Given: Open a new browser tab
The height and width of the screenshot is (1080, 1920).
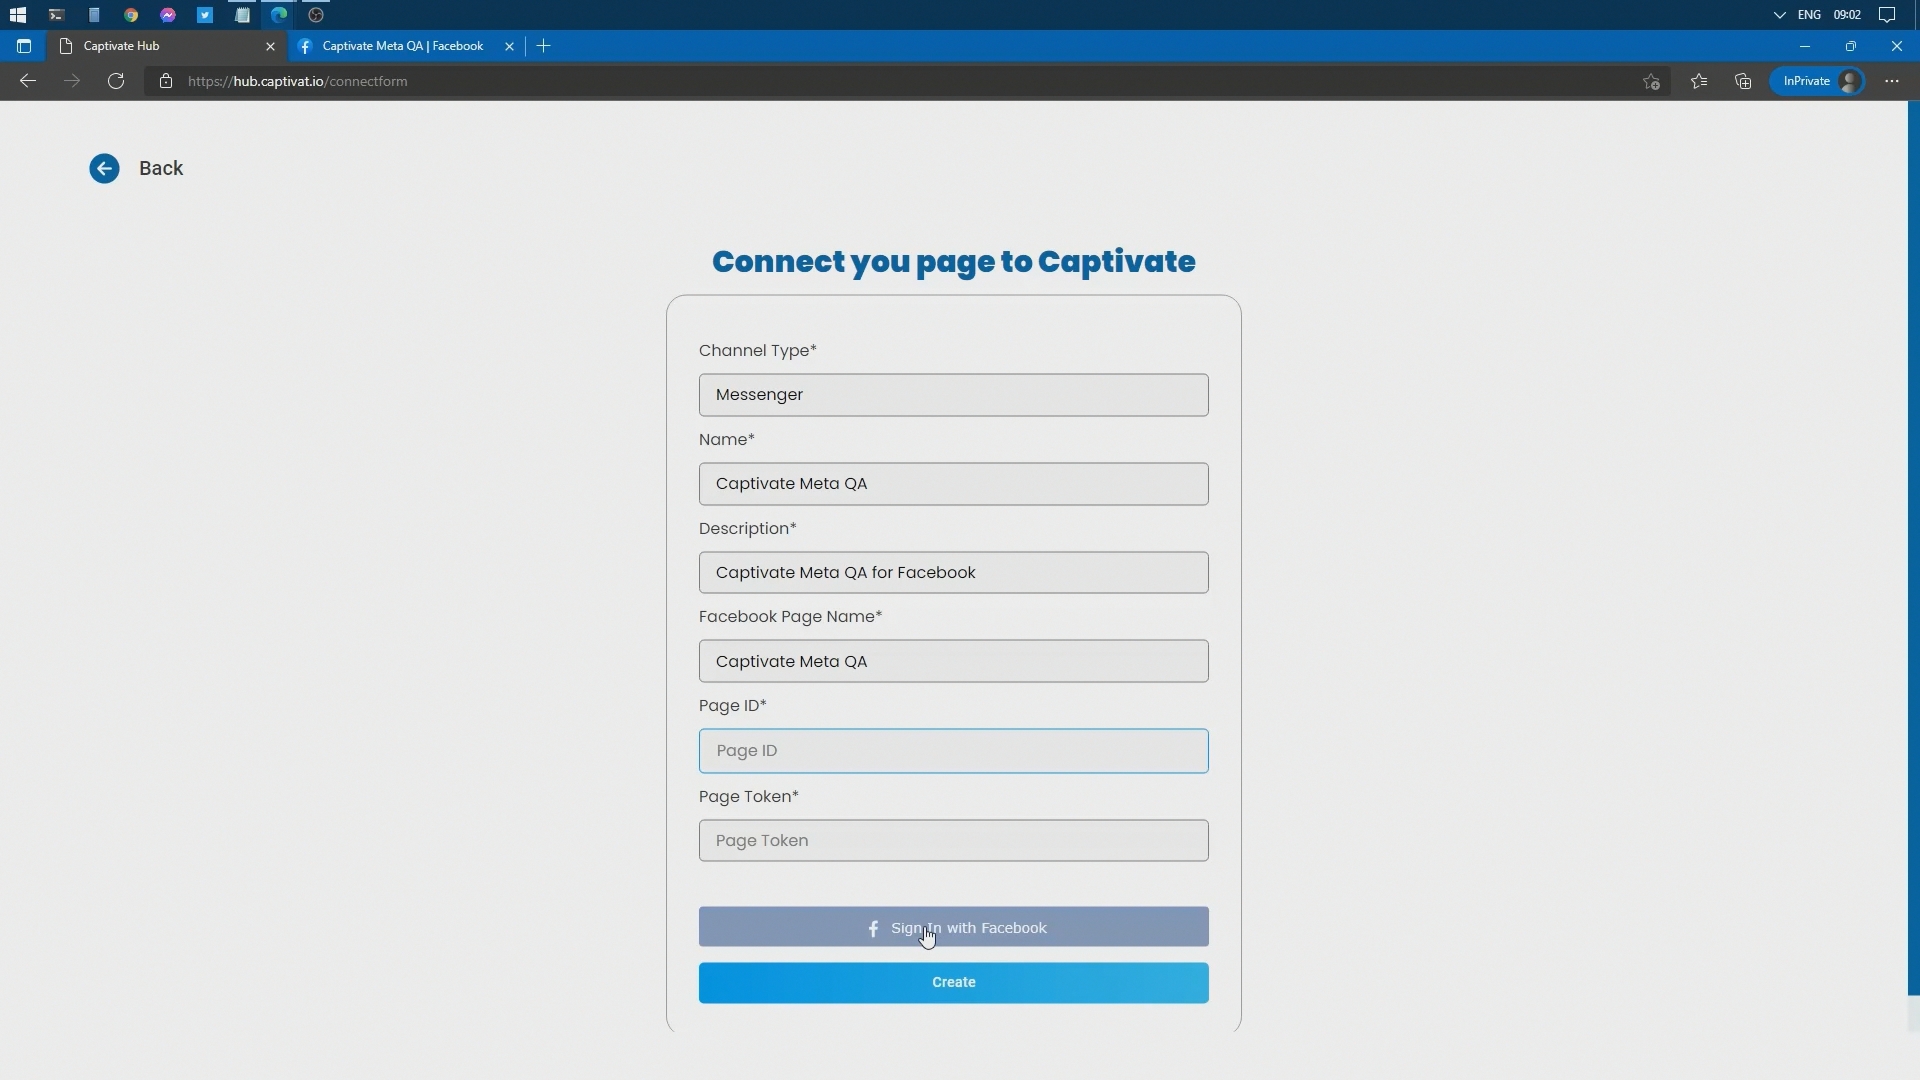Looking at the screenshot, I should point(544,46).
